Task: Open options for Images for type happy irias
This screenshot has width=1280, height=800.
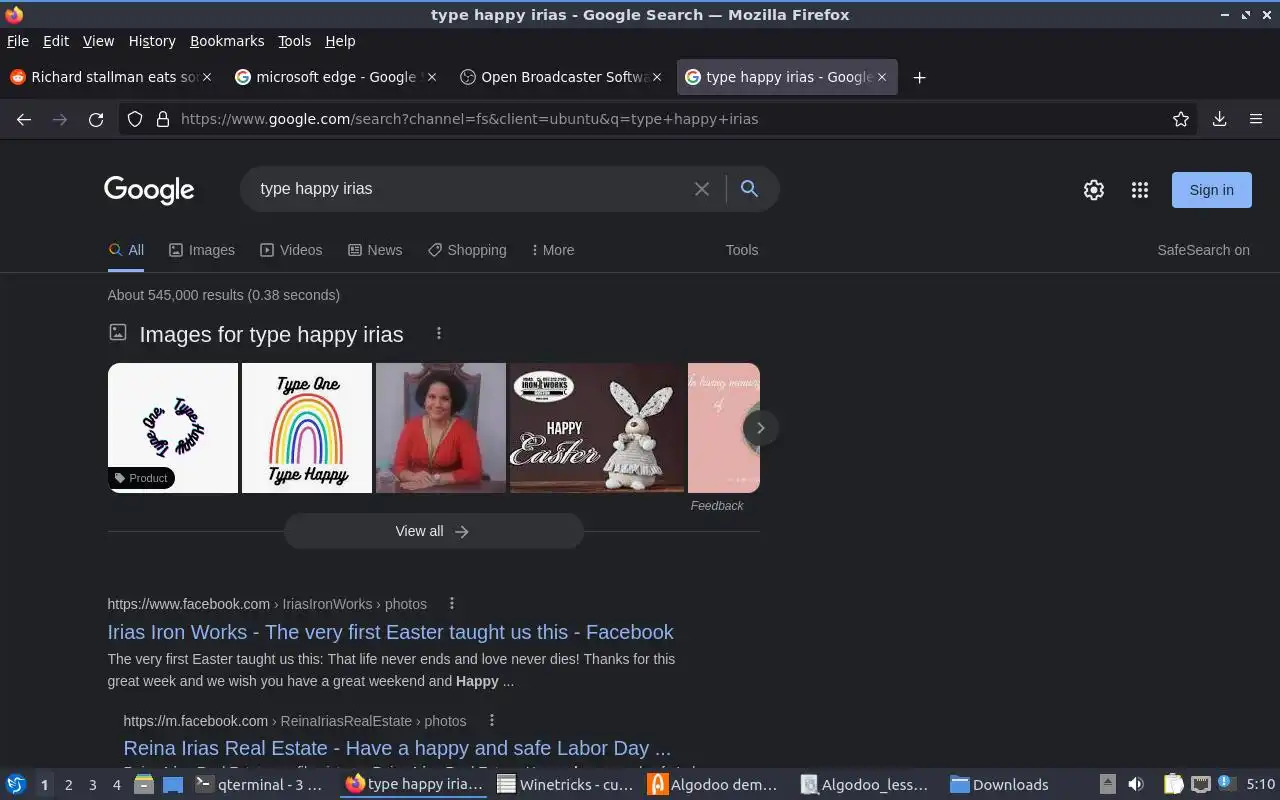Action: [x=438, y=334]
